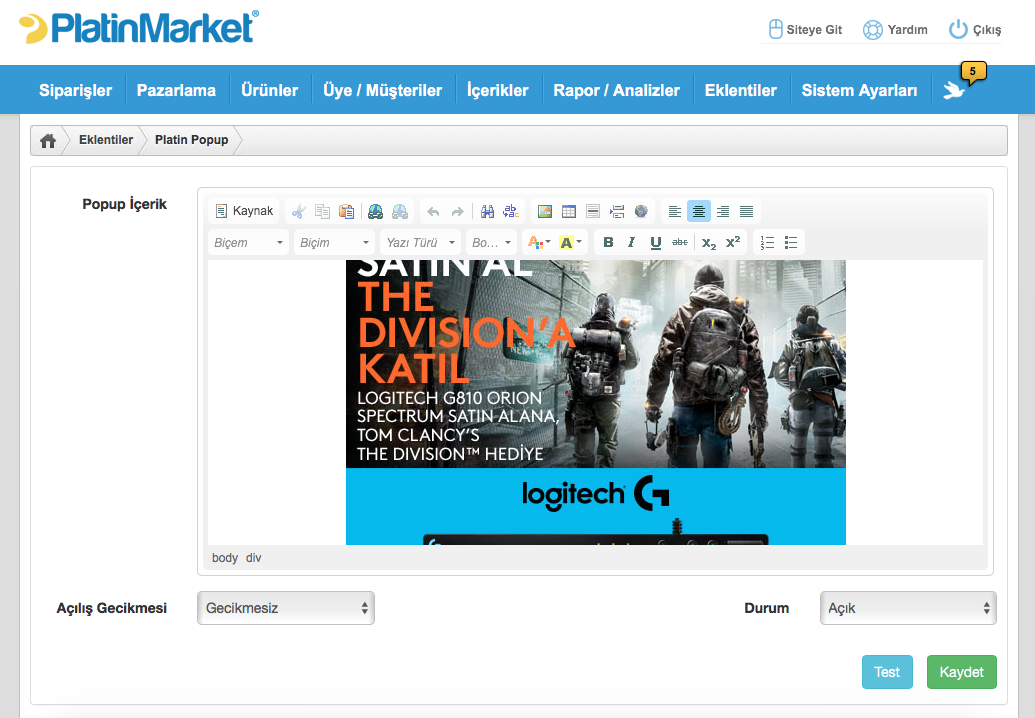The height and width of the screenshot is (718, 1035).
Task: Click the Insert Page Break icon
Action: (x=617, y=211)
